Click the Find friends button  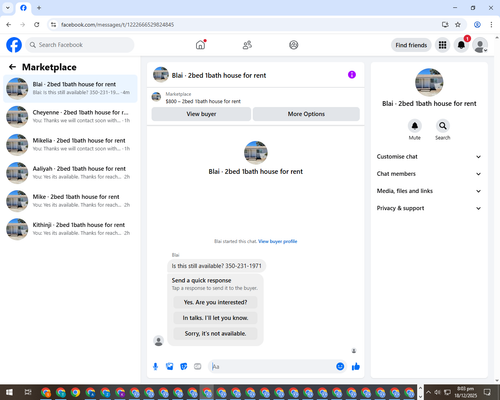[411, 45]
